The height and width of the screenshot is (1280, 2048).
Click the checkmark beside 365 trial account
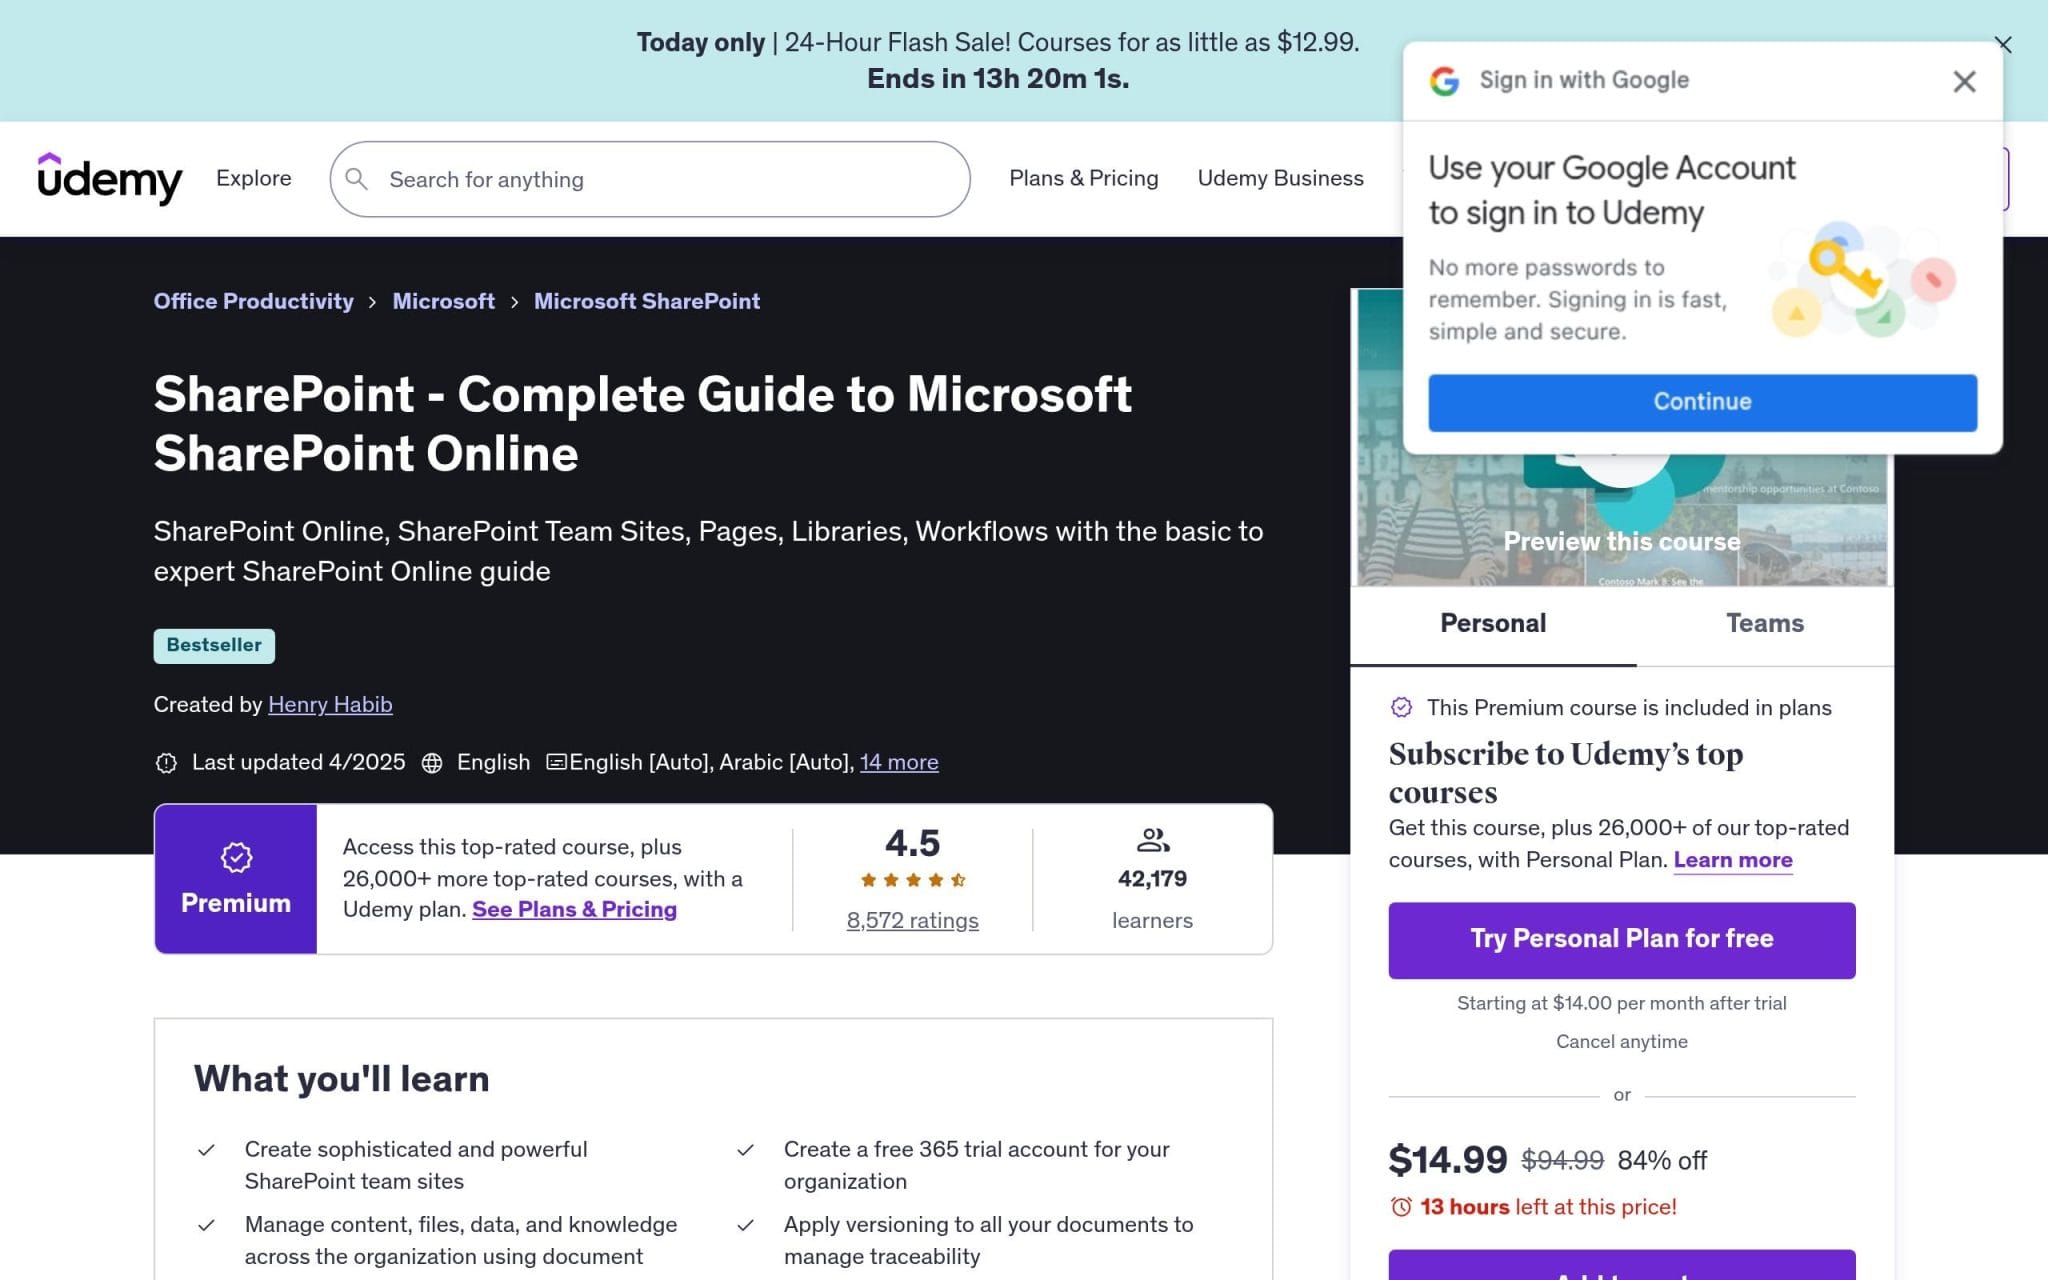click(x=745, y=1150)
